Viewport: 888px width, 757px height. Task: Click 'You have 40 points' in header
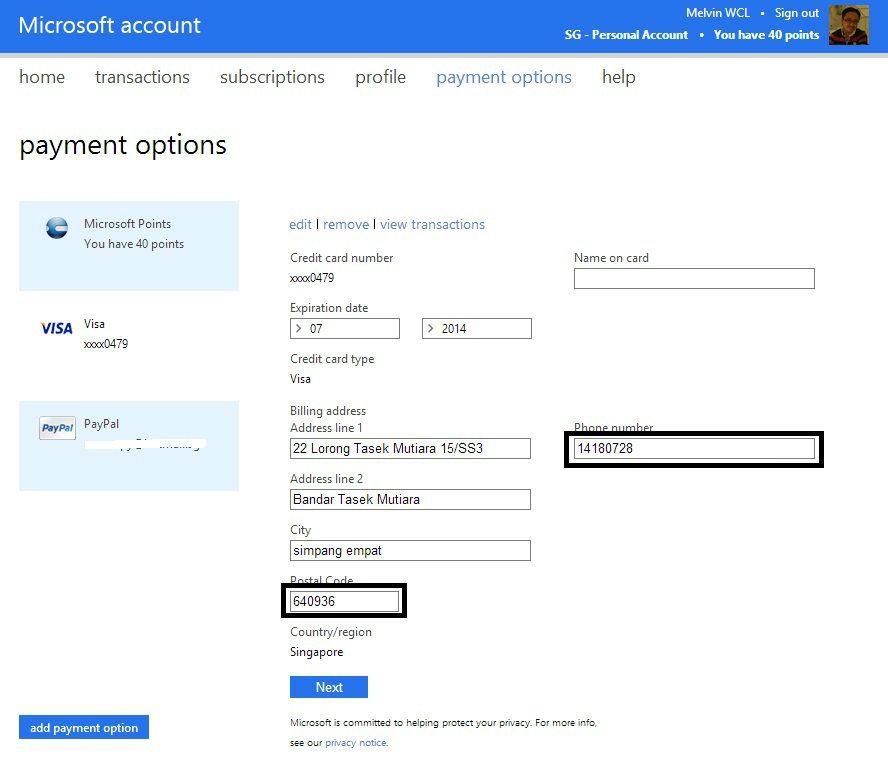click(x=766, y=35)
